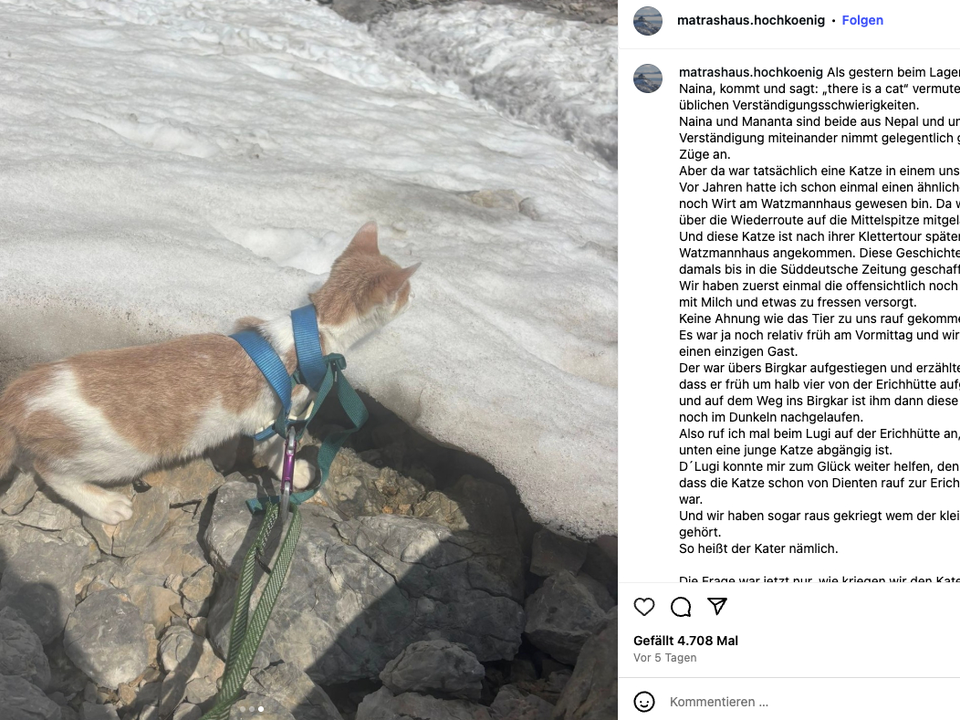Open the post timestamp Vor 5 Tagen
This screenshot has height=720, width=960.
click(x=665, y=658)
